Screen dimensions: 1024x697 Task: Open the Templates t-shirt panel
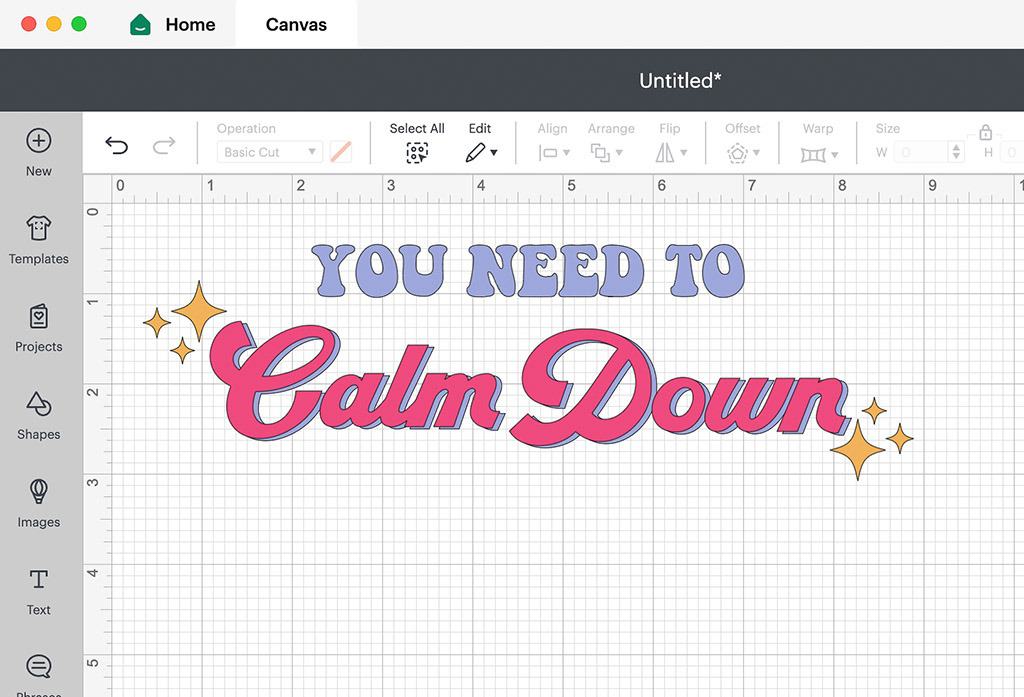39,228
